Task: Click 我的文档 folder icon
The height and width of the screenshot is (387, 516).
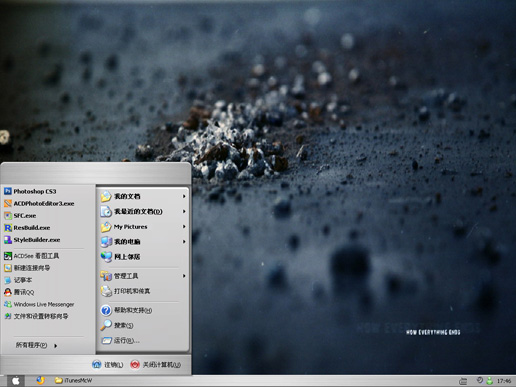Action: [x=106, y=196]
